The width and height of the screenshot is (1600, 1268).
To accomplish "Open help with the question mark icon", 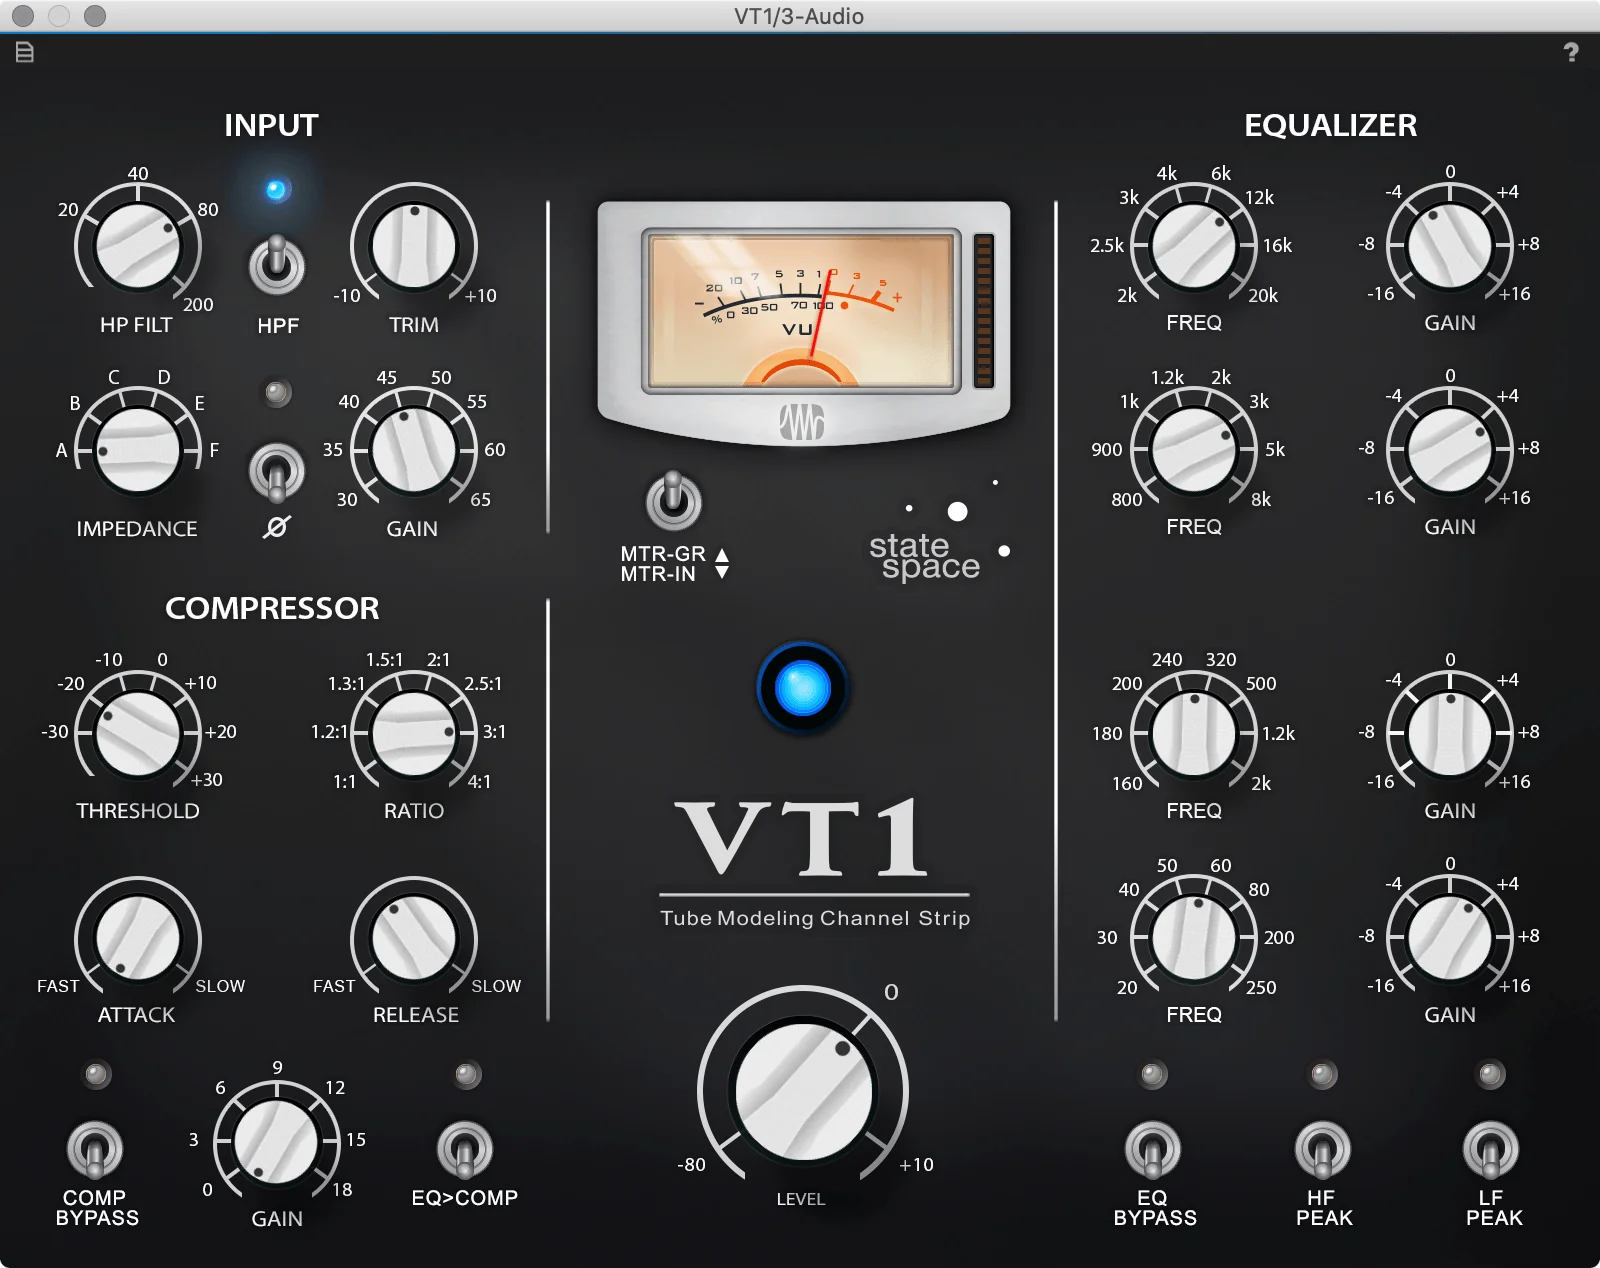I will pyautogui.click(x=1571, y=52).
